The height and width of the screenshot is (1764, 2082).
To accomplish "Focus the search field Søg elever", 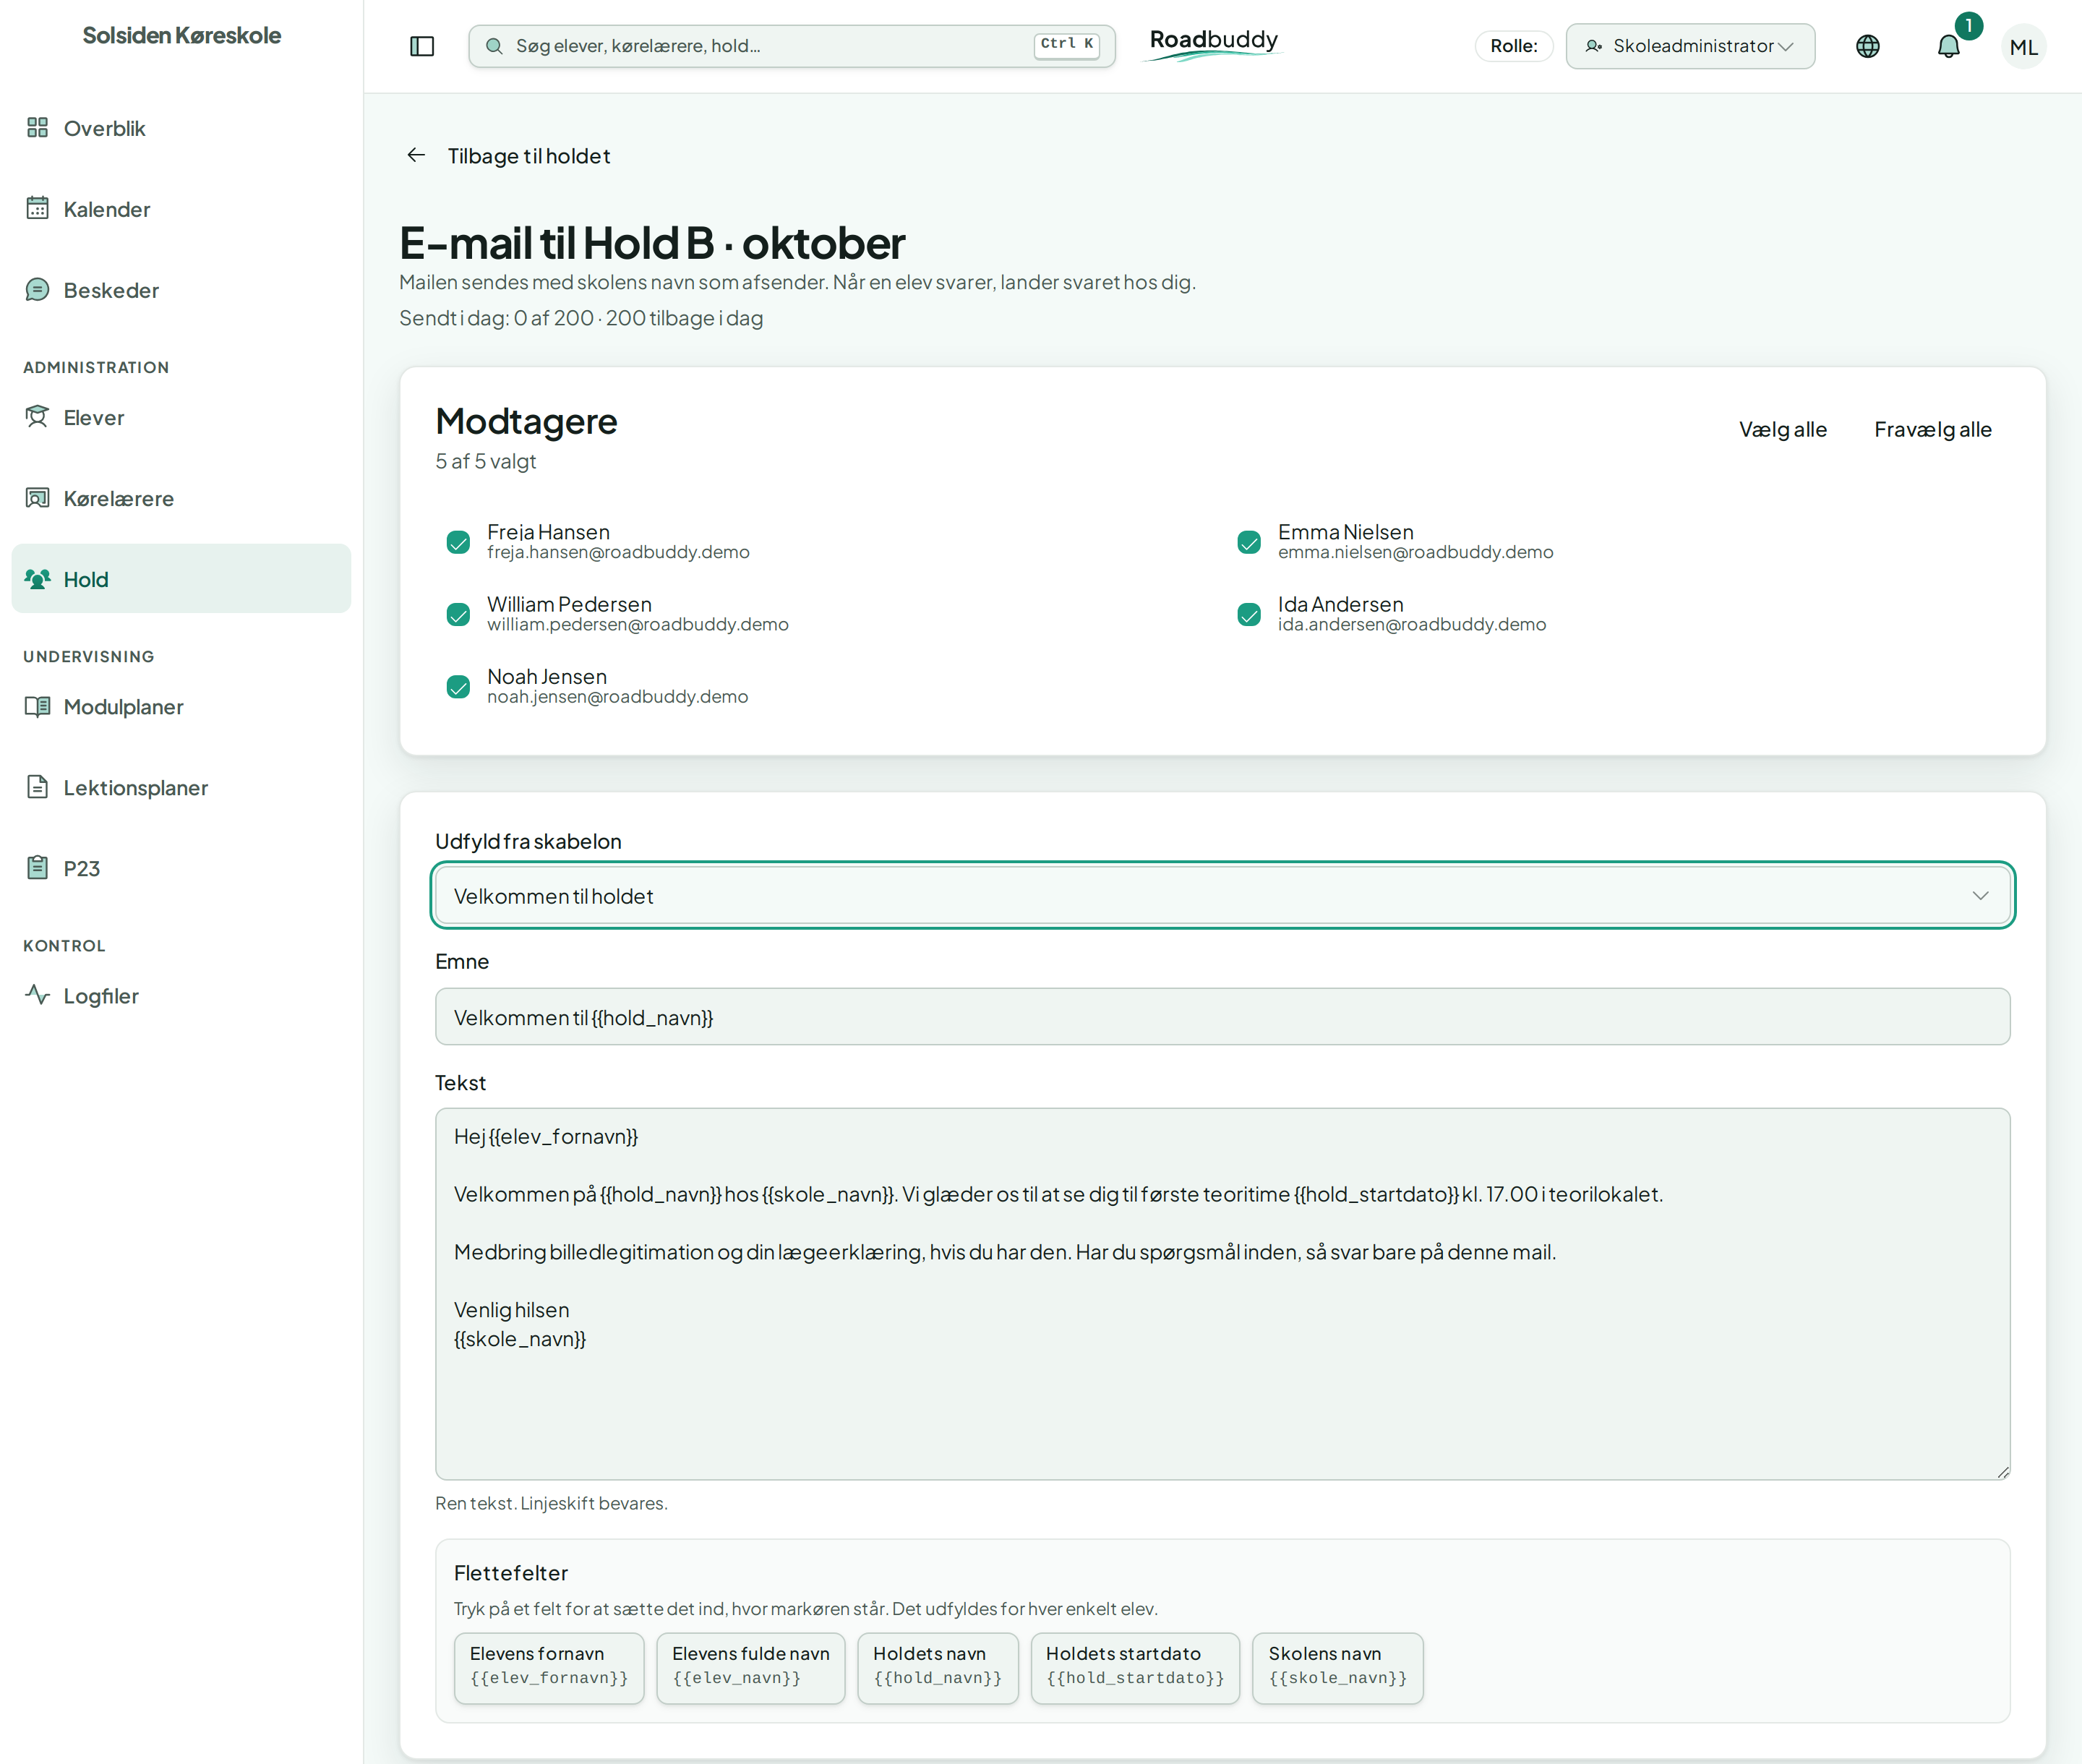I will coord(791,46).
